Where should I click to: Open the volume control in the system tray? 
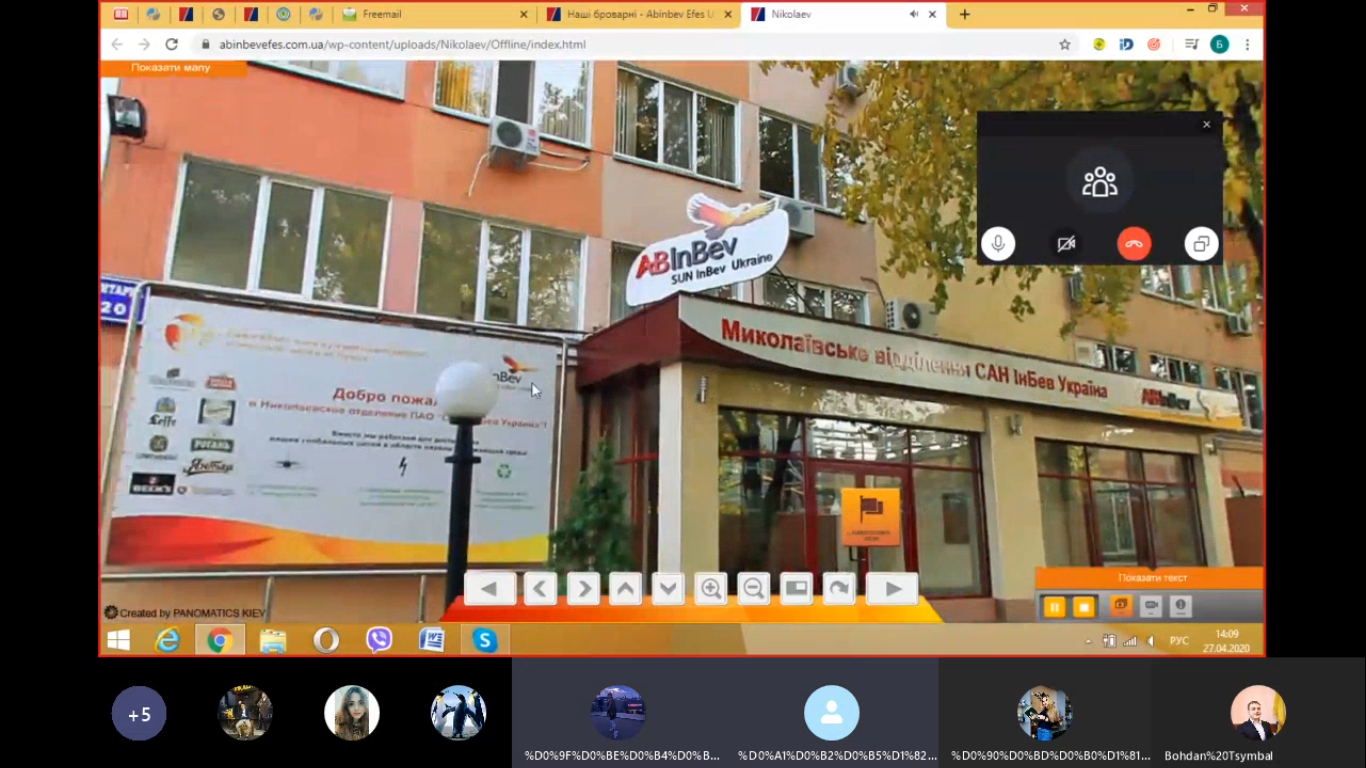(x=1150, y=641)
